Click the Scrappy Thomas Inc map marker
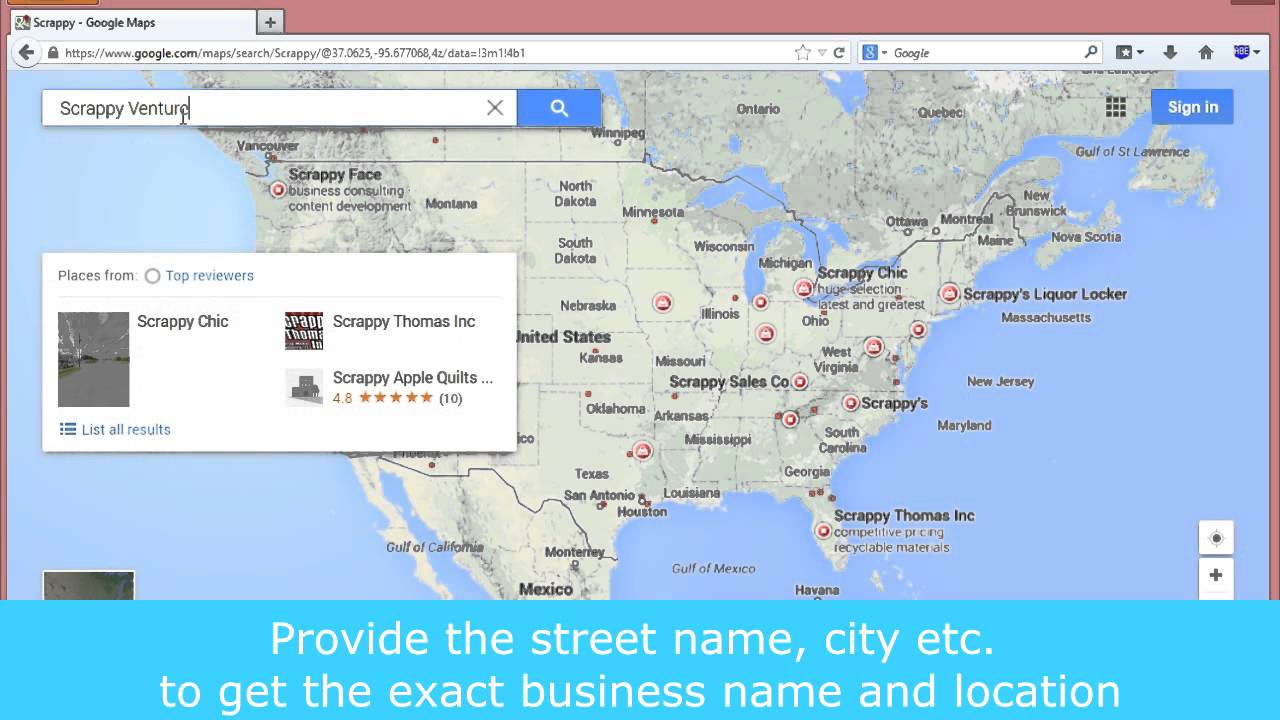 click(x=823, y=531)
